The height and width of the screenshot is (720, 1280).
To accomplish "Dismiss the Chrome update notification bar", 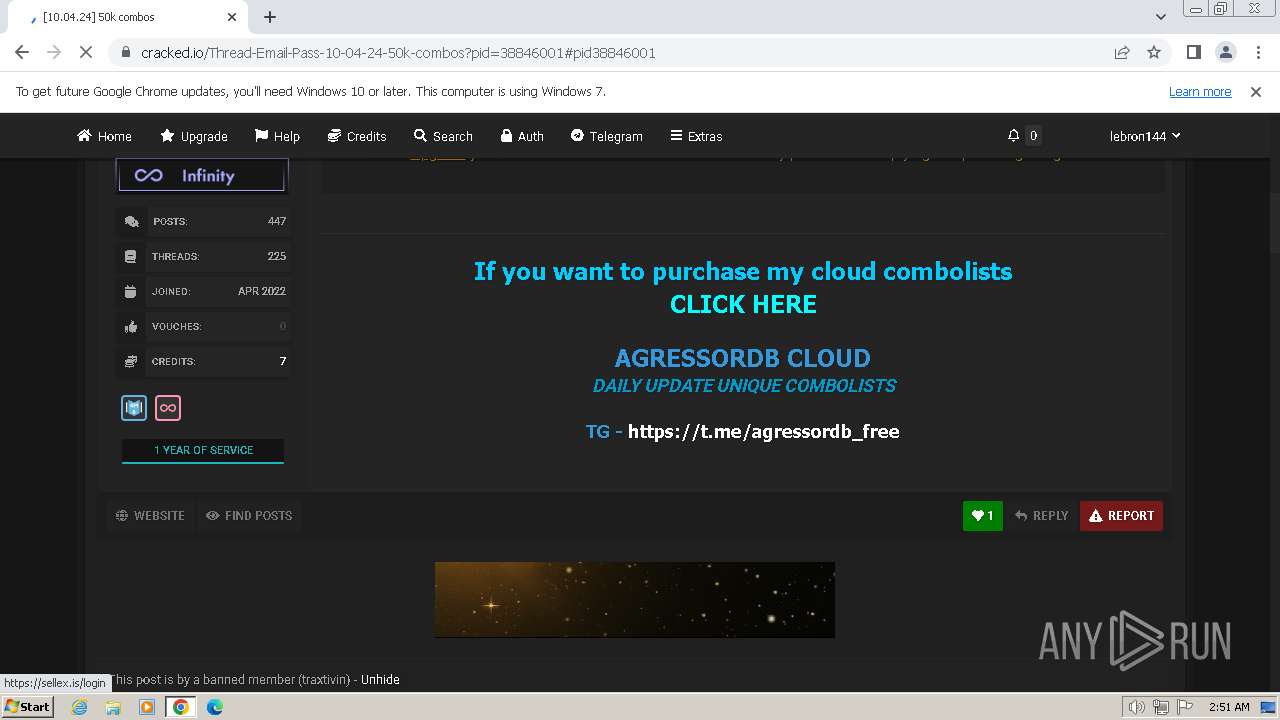I will tap(1256, 91).
